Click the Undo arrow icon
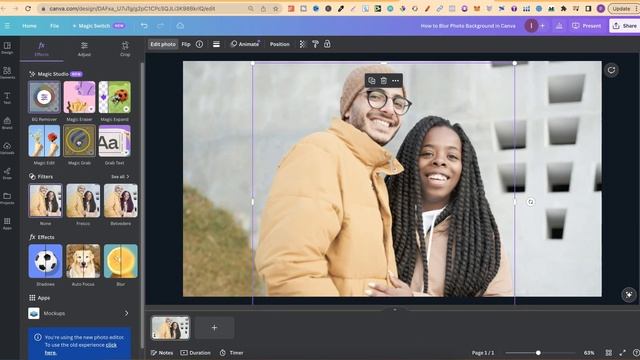This screenshot has width=640, height=360. pos(144,26)
